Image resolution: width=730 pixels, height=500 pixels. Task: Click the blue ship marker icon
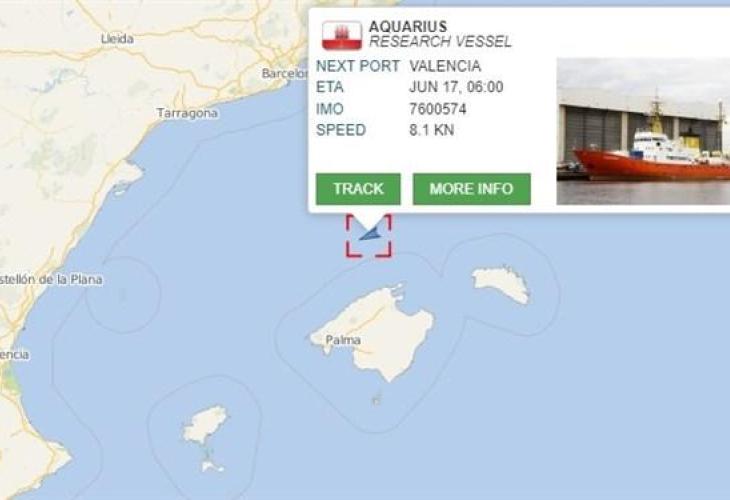click(370, 234)
